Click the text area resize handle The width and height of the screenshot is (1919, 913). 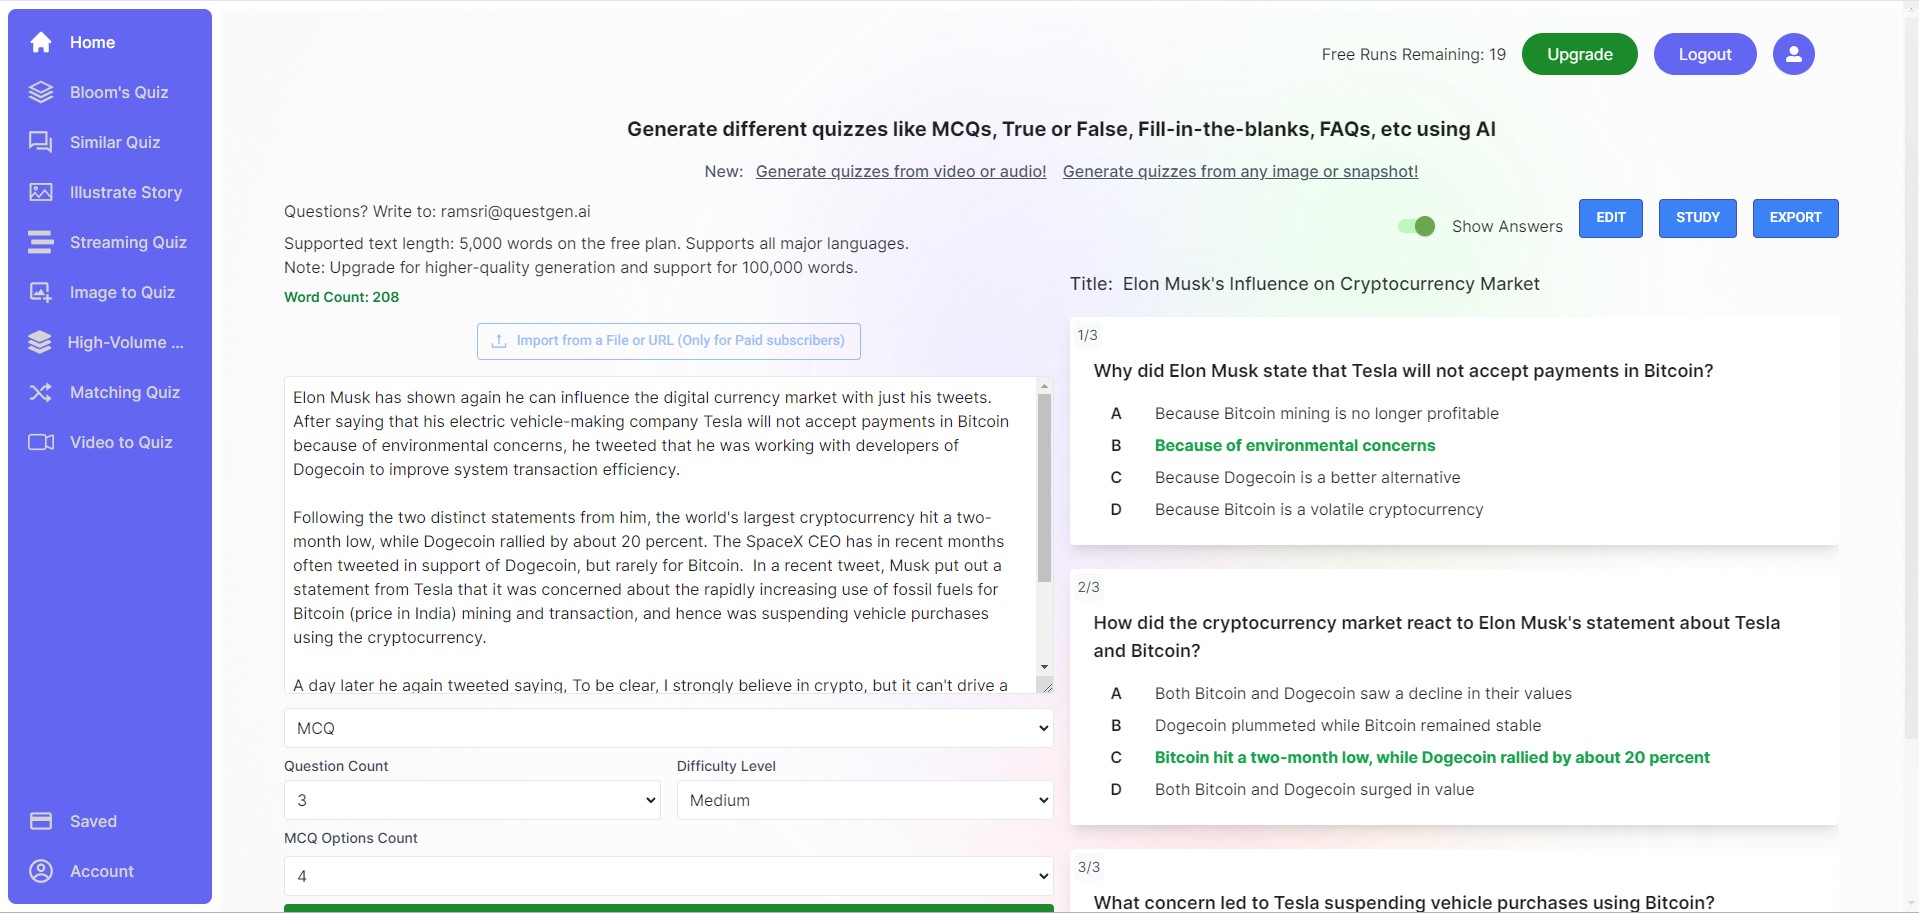[x=1045, y=685]
